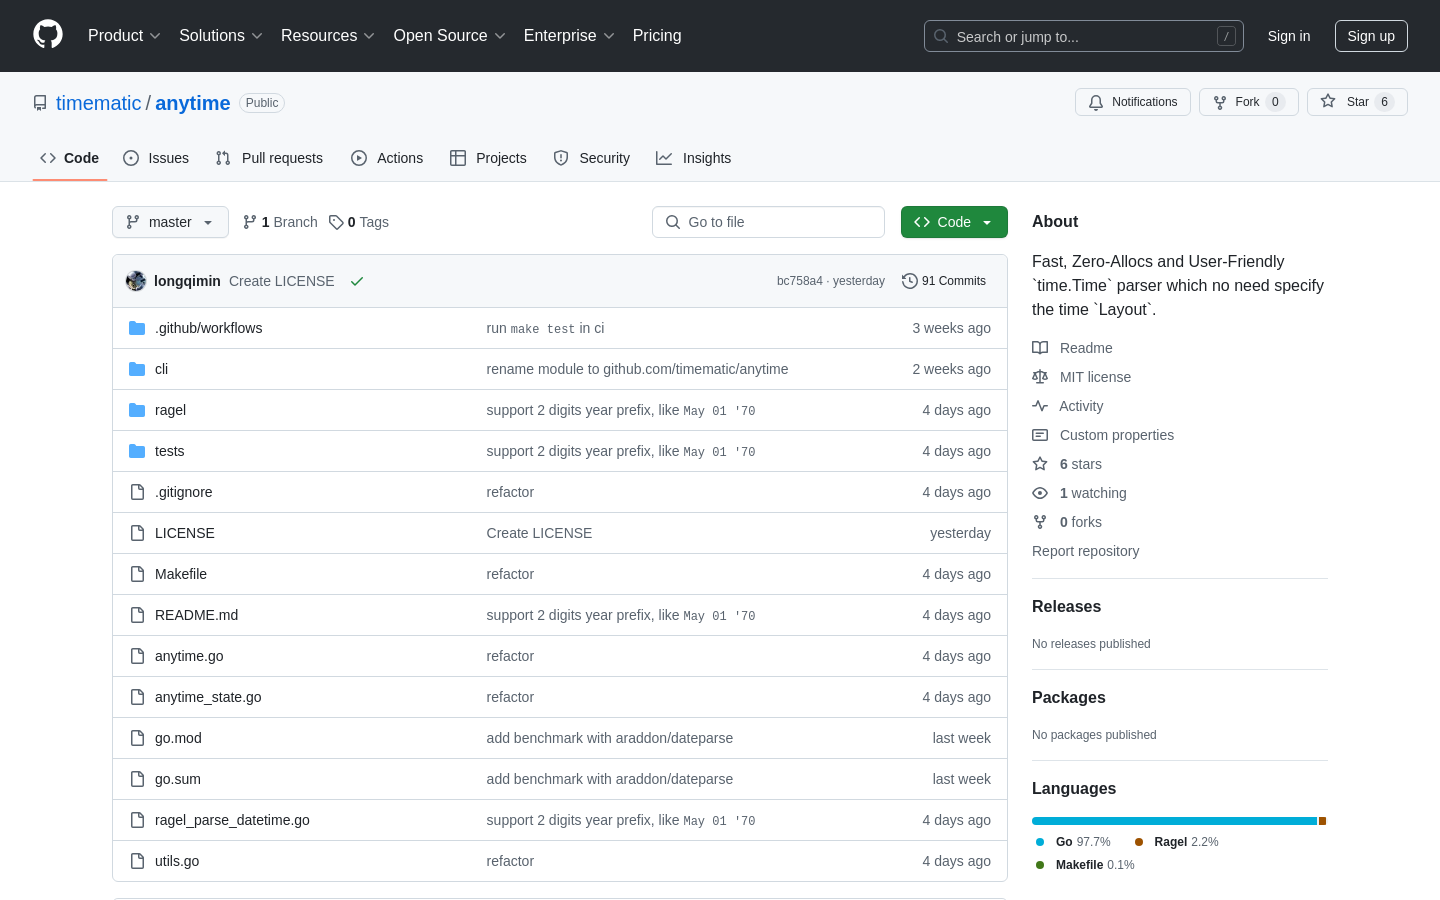Click the forks icon in About
This screenshot has height=900, width=1440.
click(1040, 522)
